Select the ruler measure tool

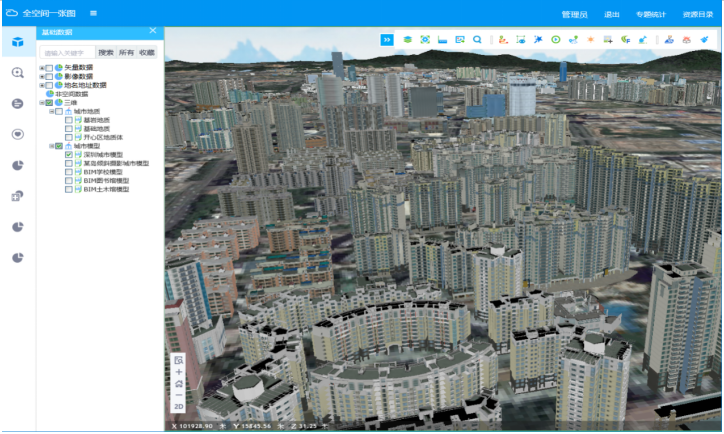coord(442,40)
